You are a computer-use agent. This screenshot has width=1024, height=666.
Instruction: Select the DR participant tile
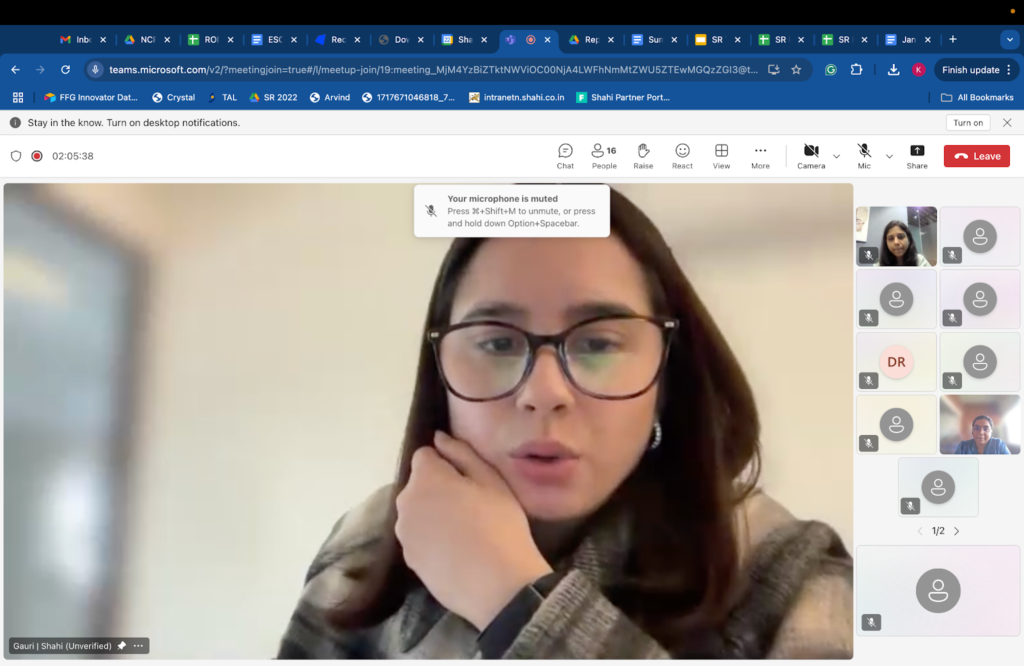click(896, 362)
